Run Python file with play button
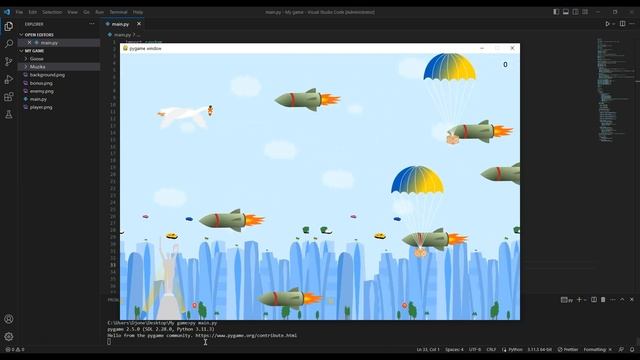640x360 pixels. pyautogui.click(x=607, y=24)
